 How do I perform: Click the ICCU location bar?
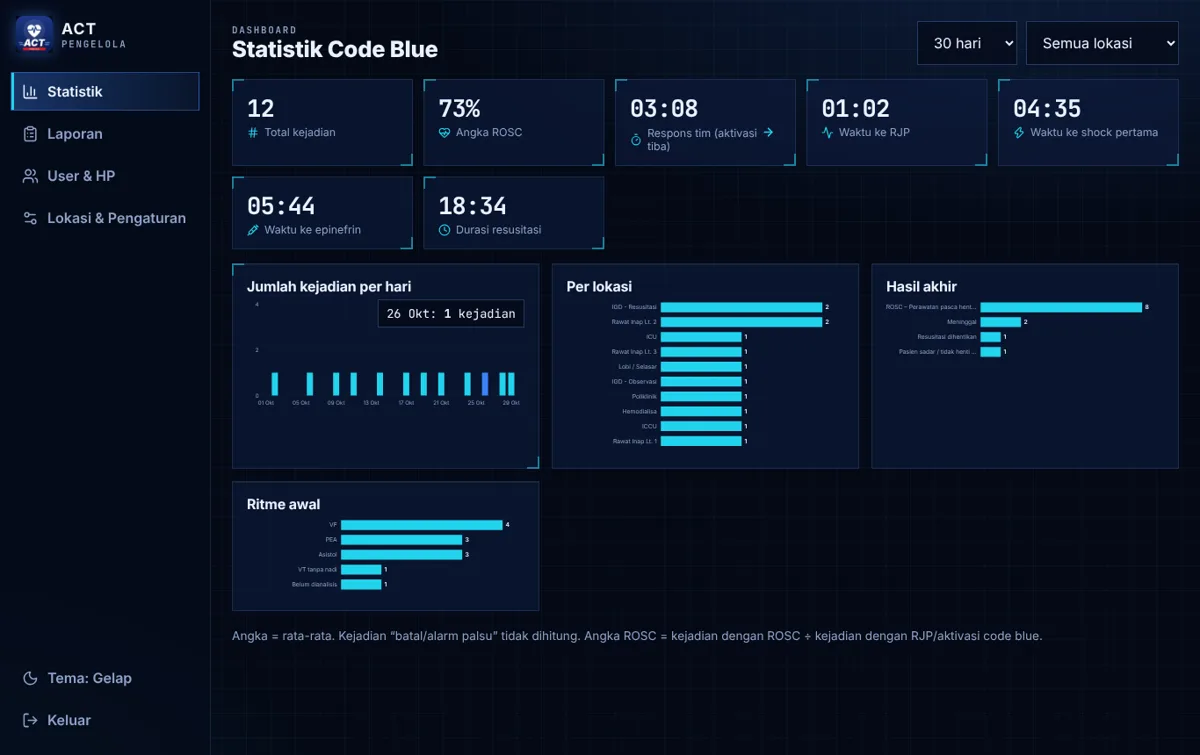click(701, 426)
